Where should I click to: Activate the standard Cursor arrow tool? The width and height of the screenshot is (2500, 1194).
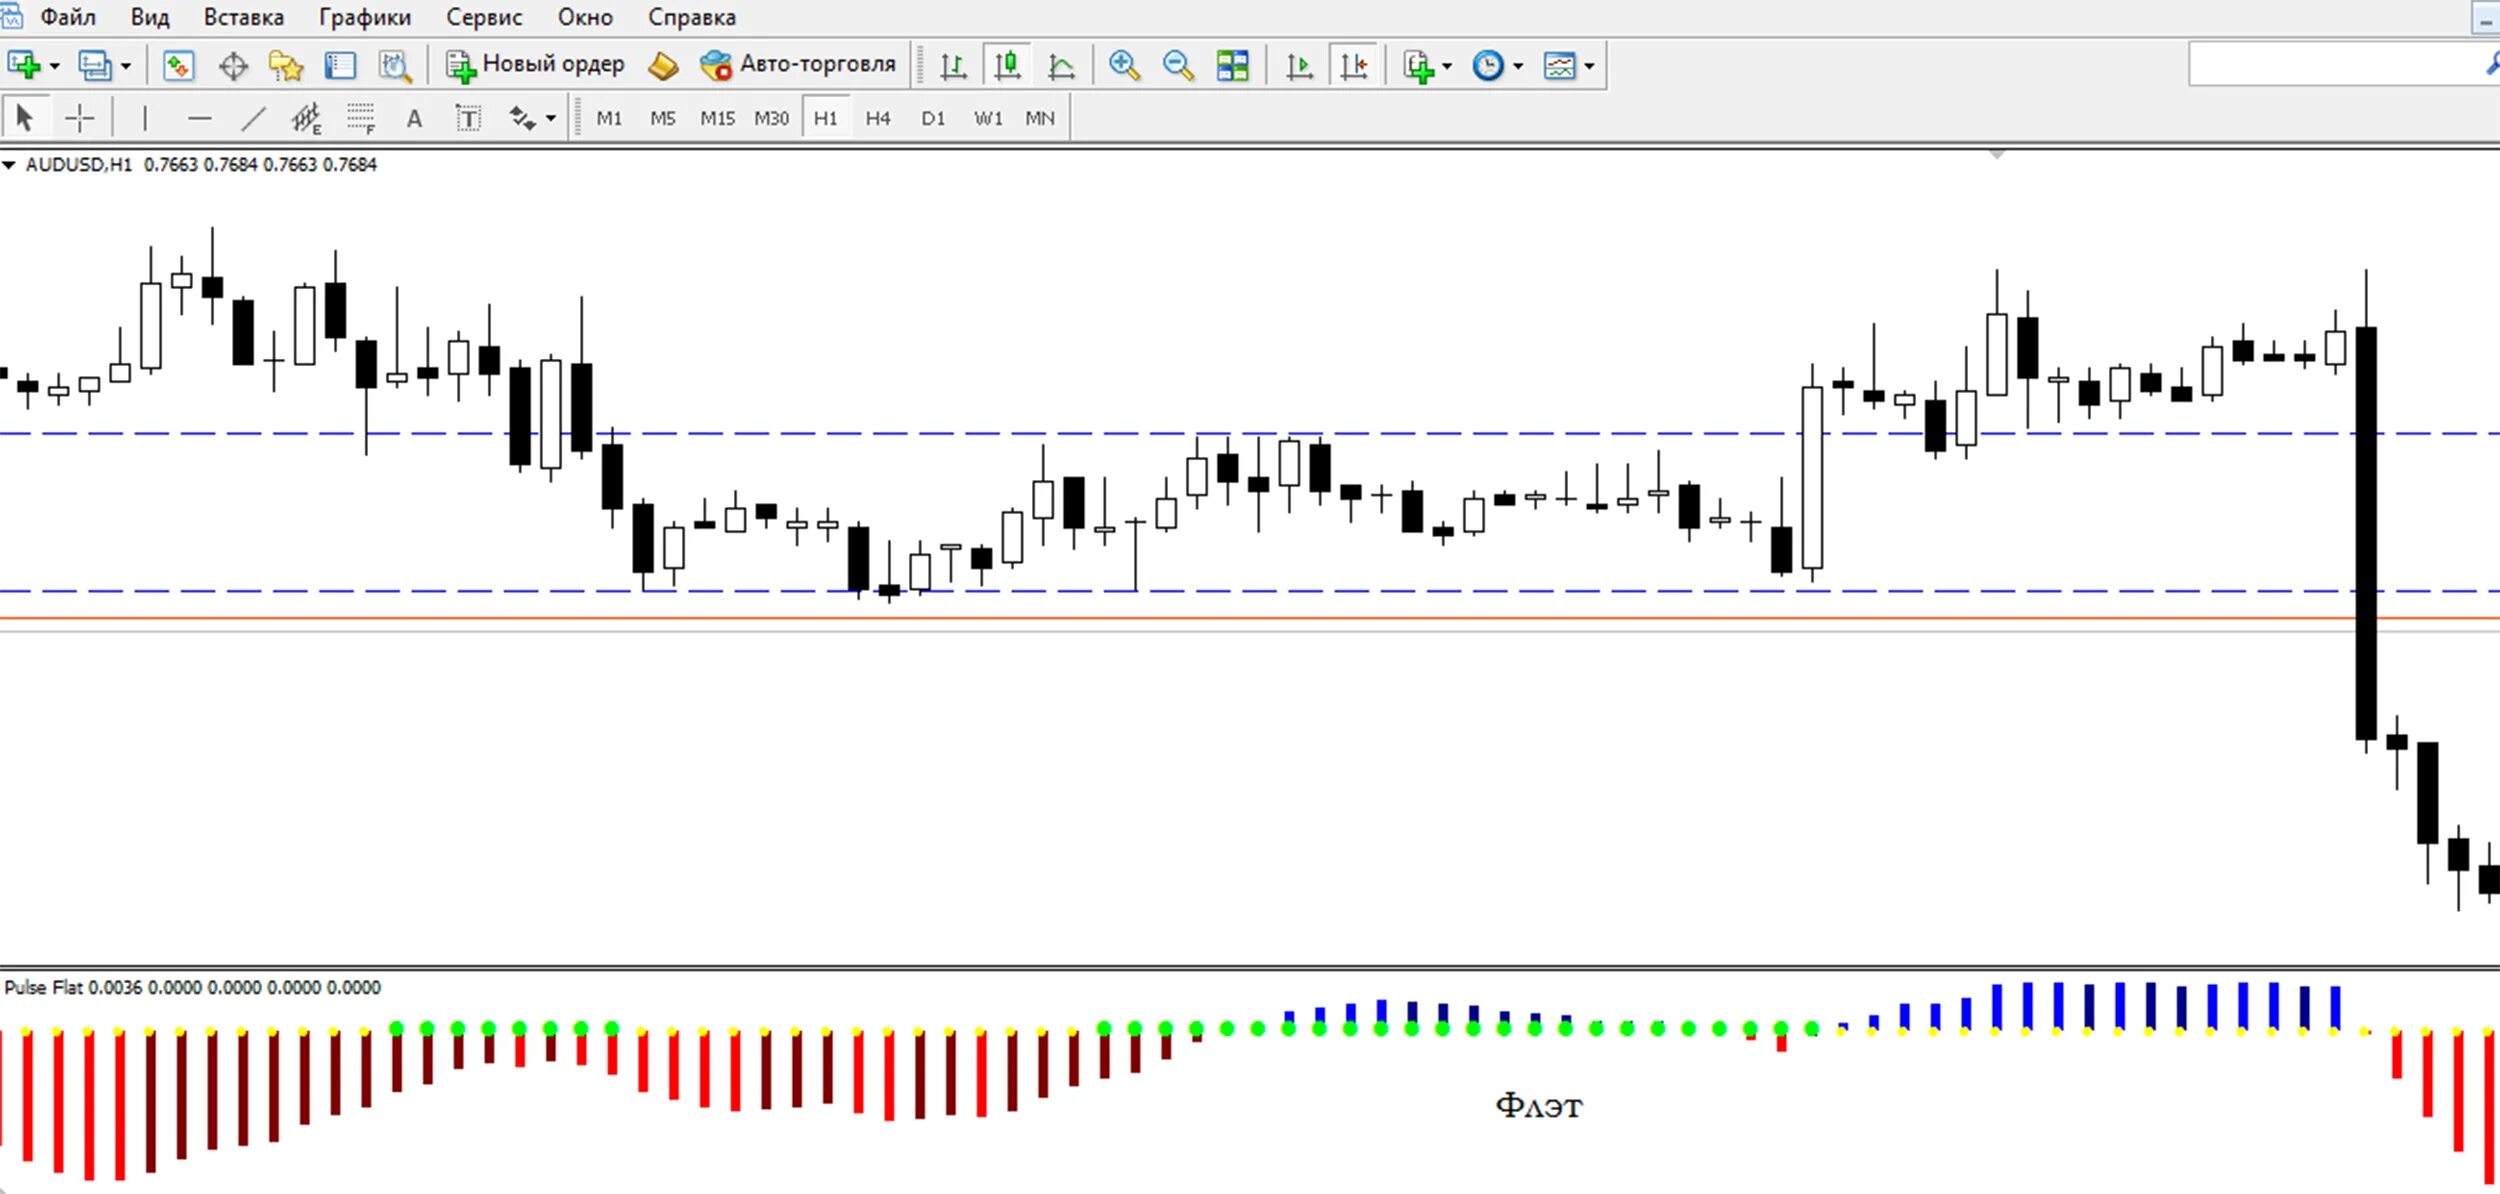pos(25,119)
